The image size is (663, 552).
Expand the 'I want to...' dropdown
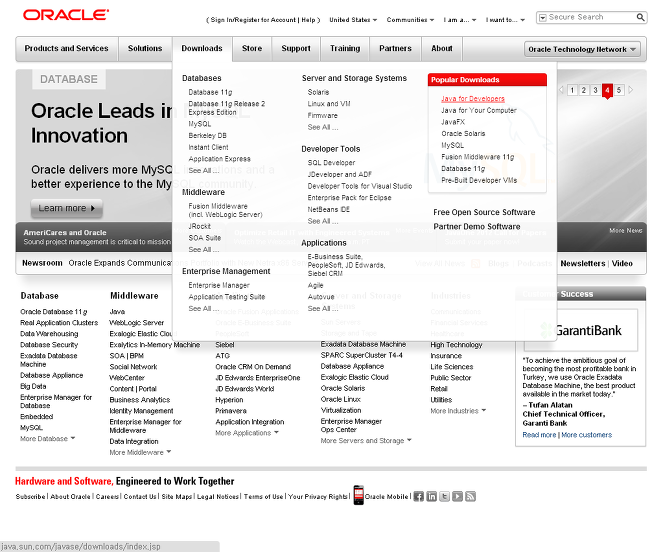pyautogui.click(x=505, y=20)
